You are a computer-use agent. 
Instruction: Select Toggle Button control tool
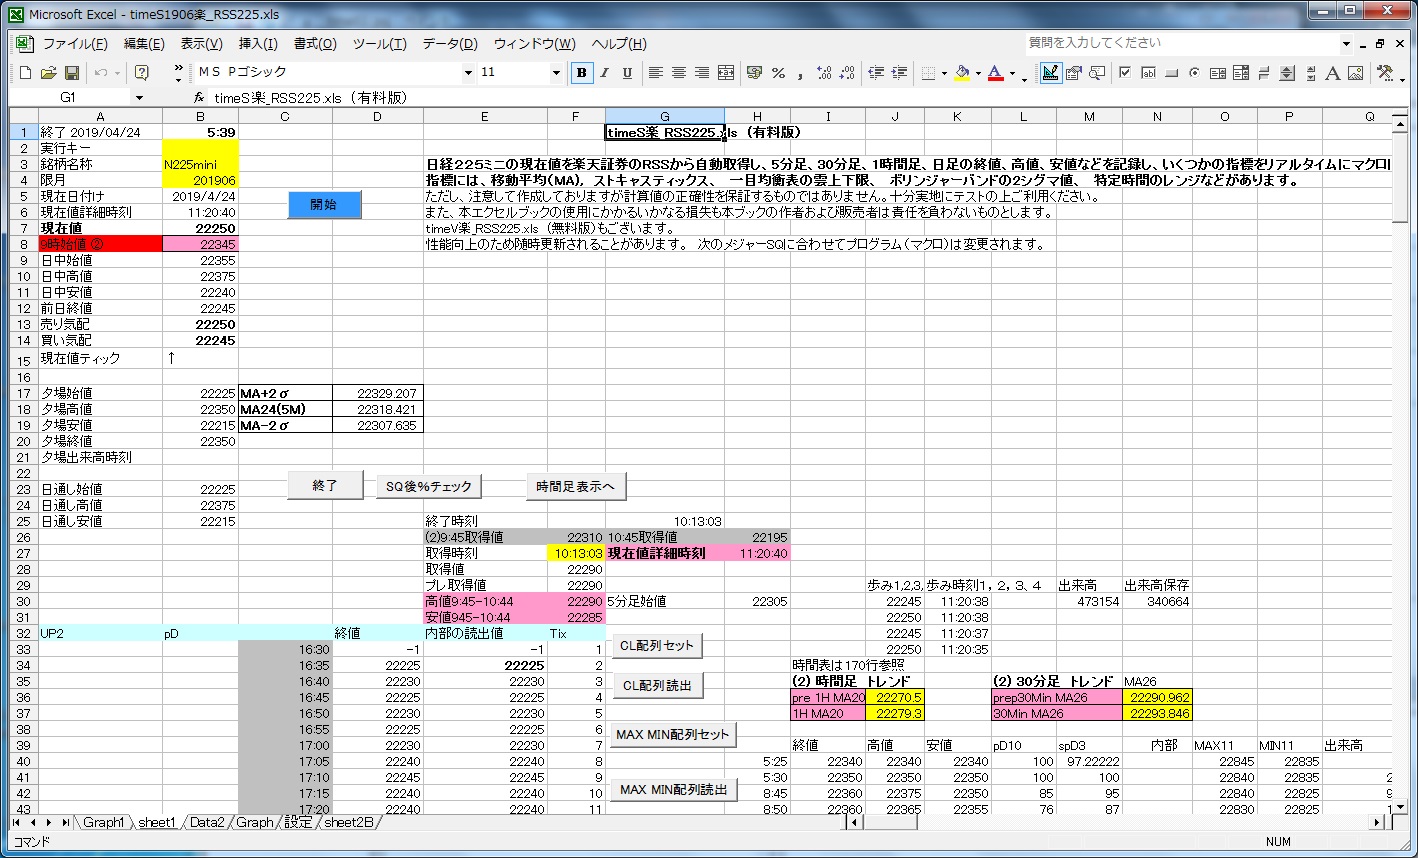(1263, 72)
